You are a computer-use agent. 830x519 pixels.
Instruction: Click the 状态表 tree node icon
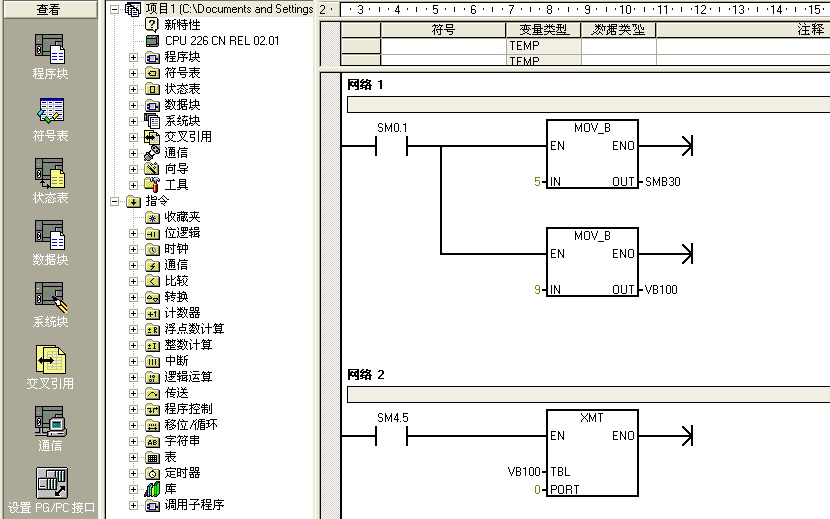pyautogui.click(x=152, y=89)
